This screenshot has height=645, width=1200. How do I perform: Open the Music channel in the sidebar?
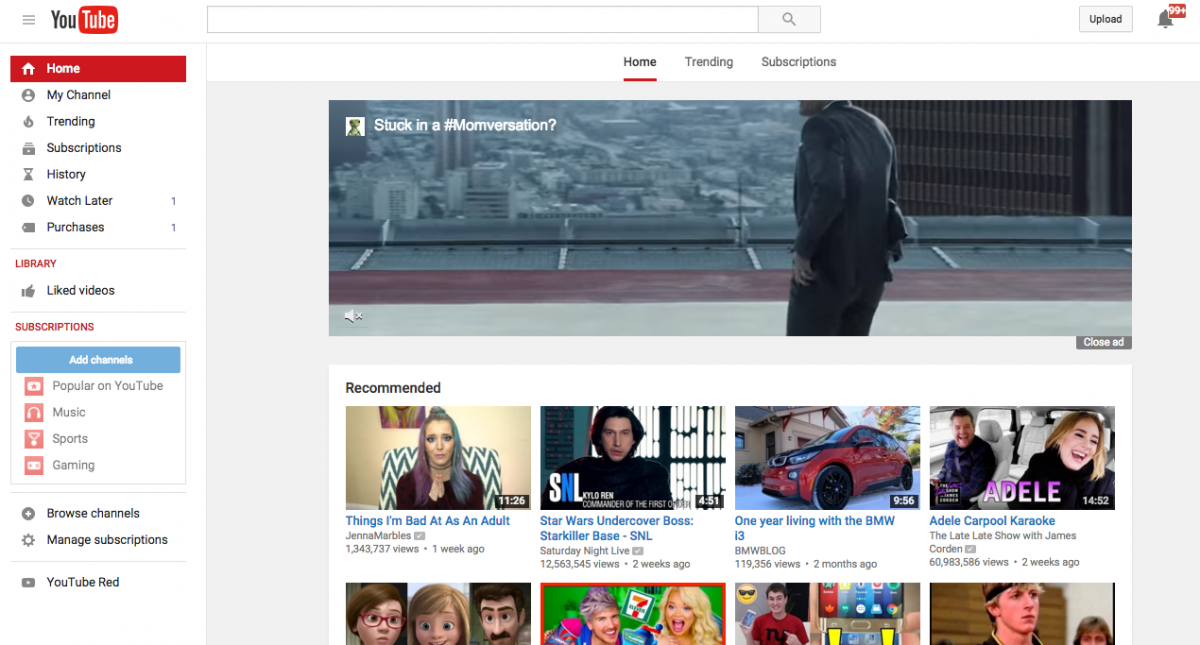pos(67,411)
